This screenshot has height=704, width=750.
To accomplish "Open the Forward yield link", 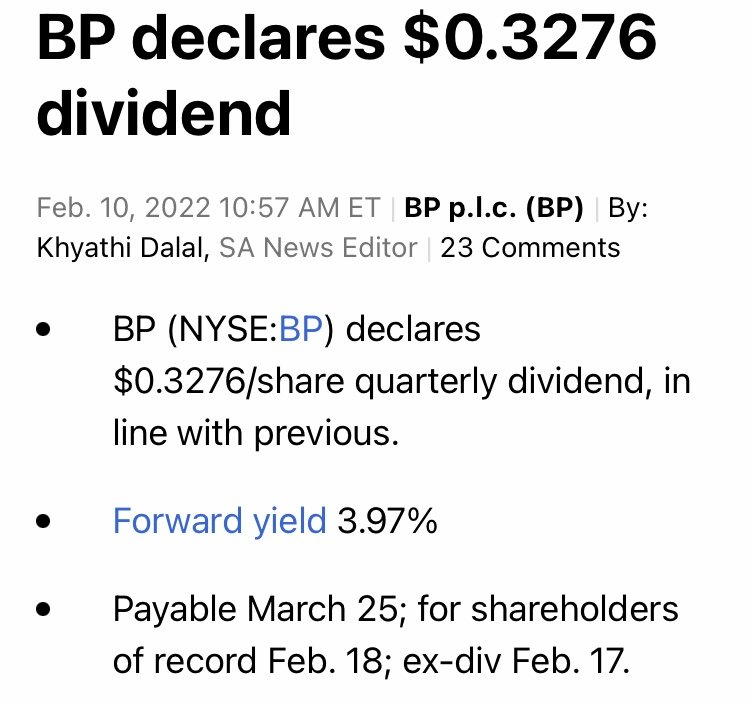I will click(220, 520).
